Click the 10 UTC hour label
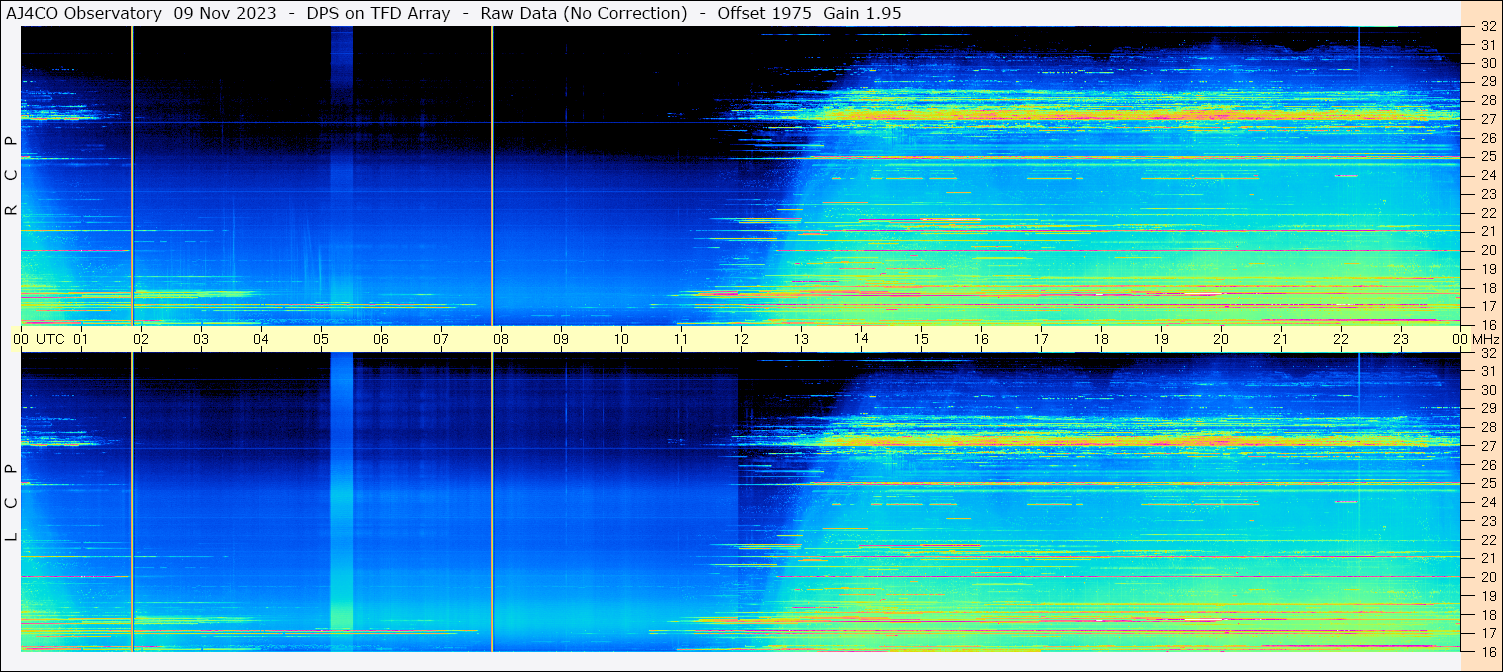 click(x=621, y=339)
